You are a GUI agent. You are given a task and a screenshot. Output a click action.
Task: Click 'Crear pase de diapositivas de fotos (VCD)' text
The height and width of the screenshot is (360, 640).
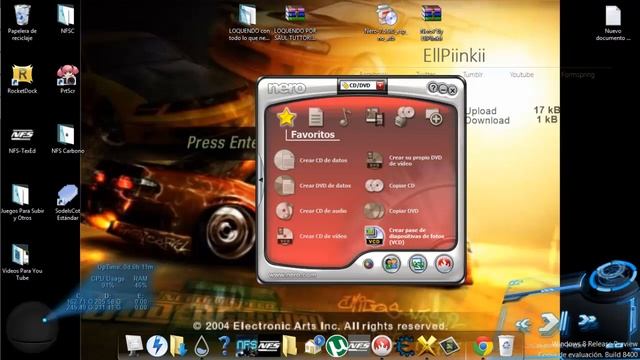(416, 236)
